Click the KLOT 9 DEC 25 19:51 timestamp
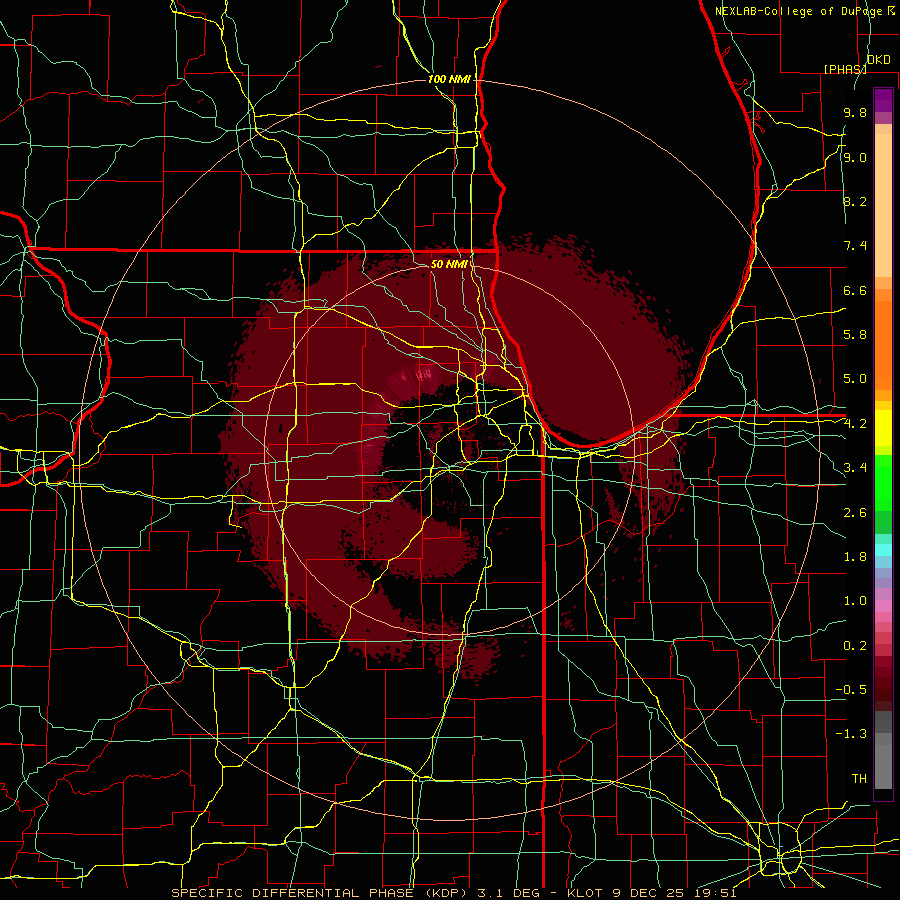This screenshot has width=900, height=900. [651, 893]
